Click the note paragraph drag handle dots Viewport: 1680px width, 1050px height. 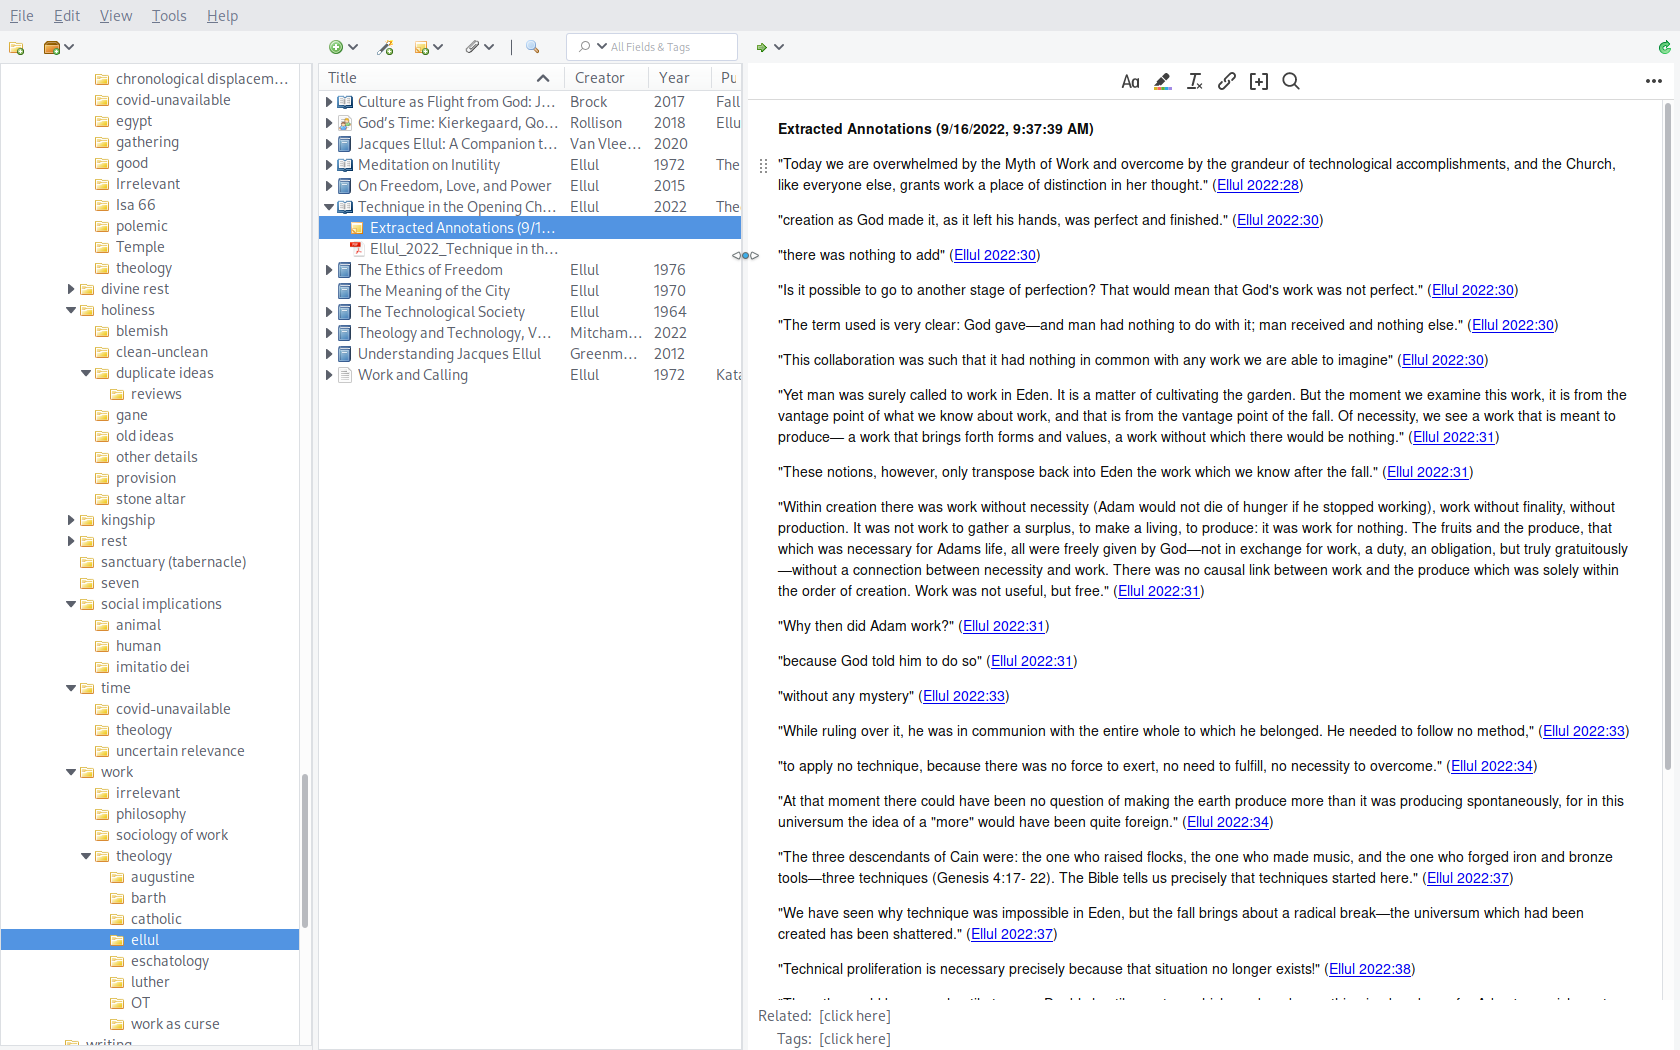763,165
